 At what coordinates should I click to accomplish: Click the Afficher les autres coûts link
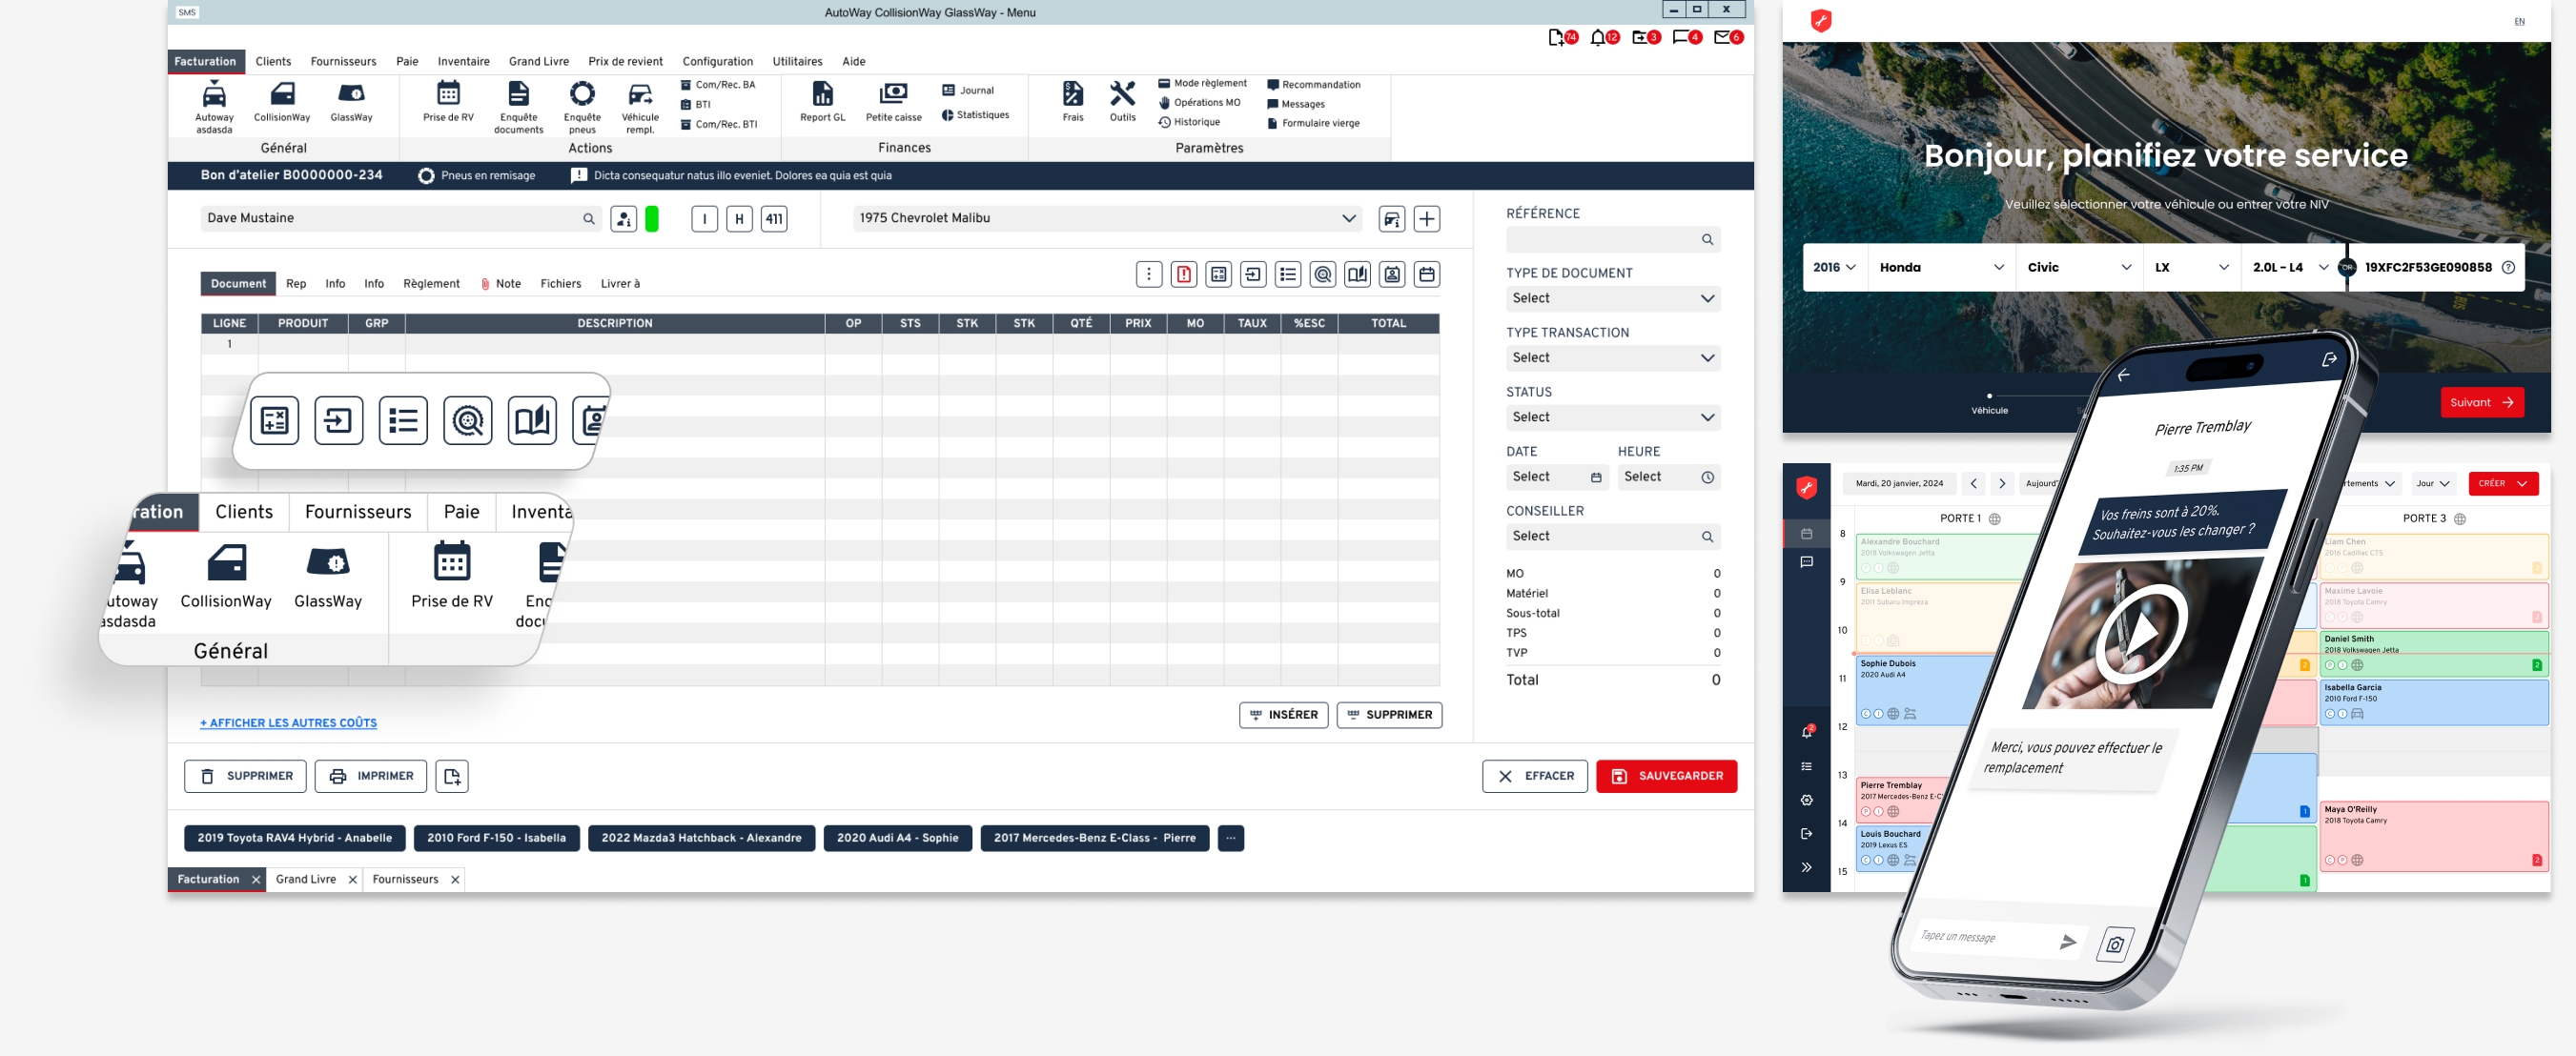point(288,723)
